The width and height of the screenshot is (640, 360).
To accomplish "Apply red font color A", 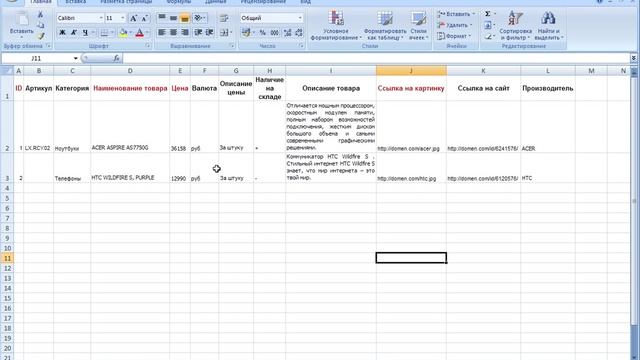I will (140, 32).
